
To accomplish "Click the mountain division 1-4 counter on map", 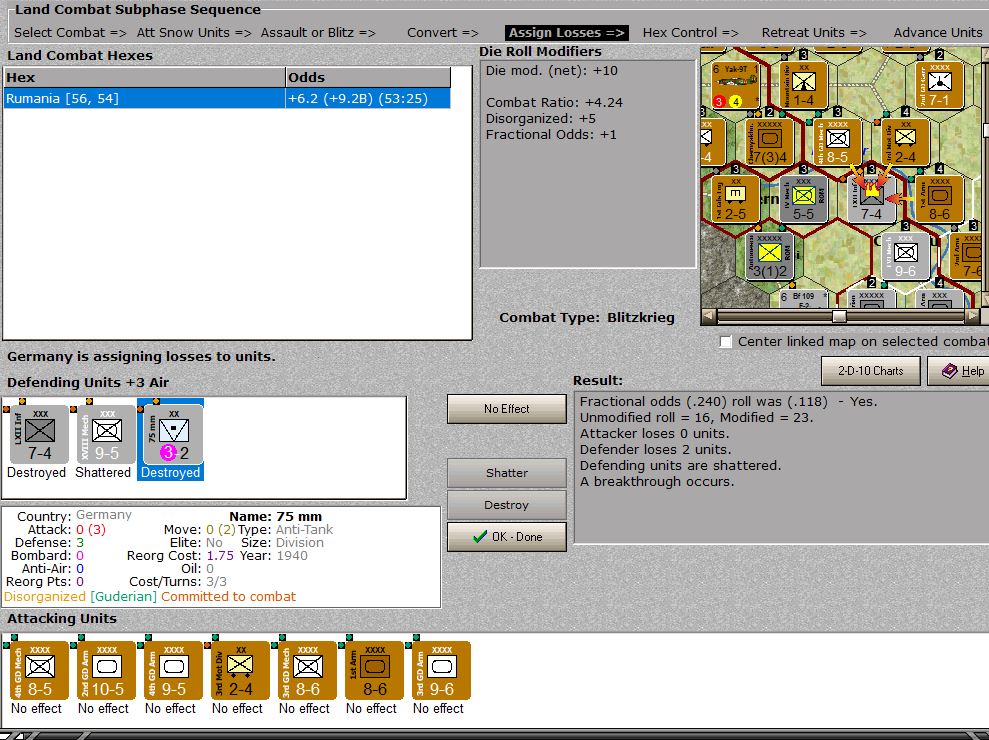I will 803,85.
